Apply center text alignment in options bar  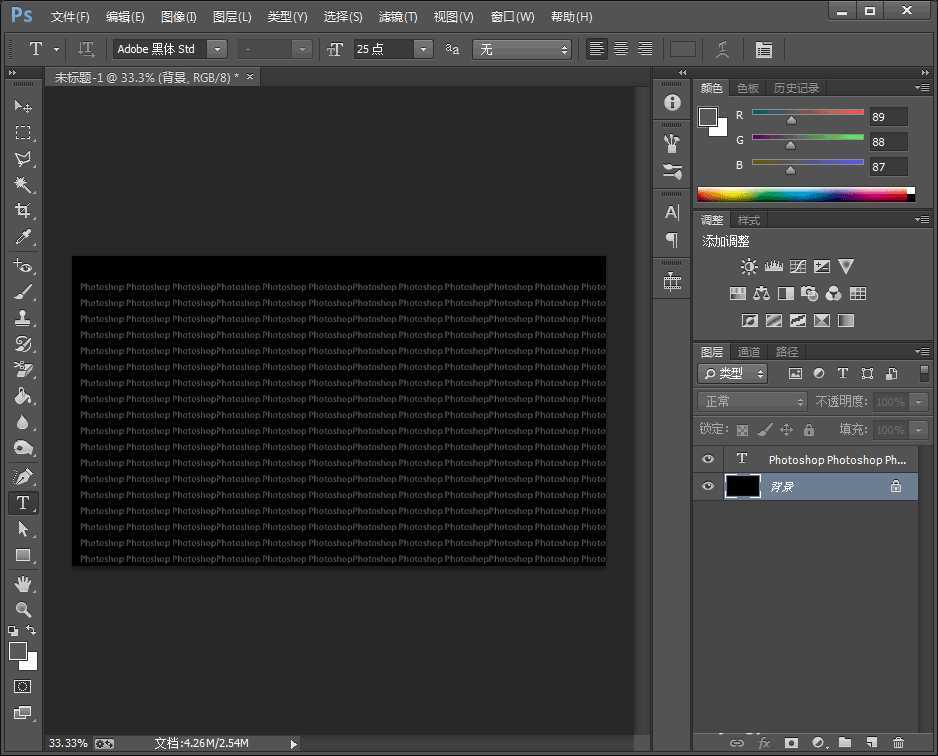click(x=620, y=48)
